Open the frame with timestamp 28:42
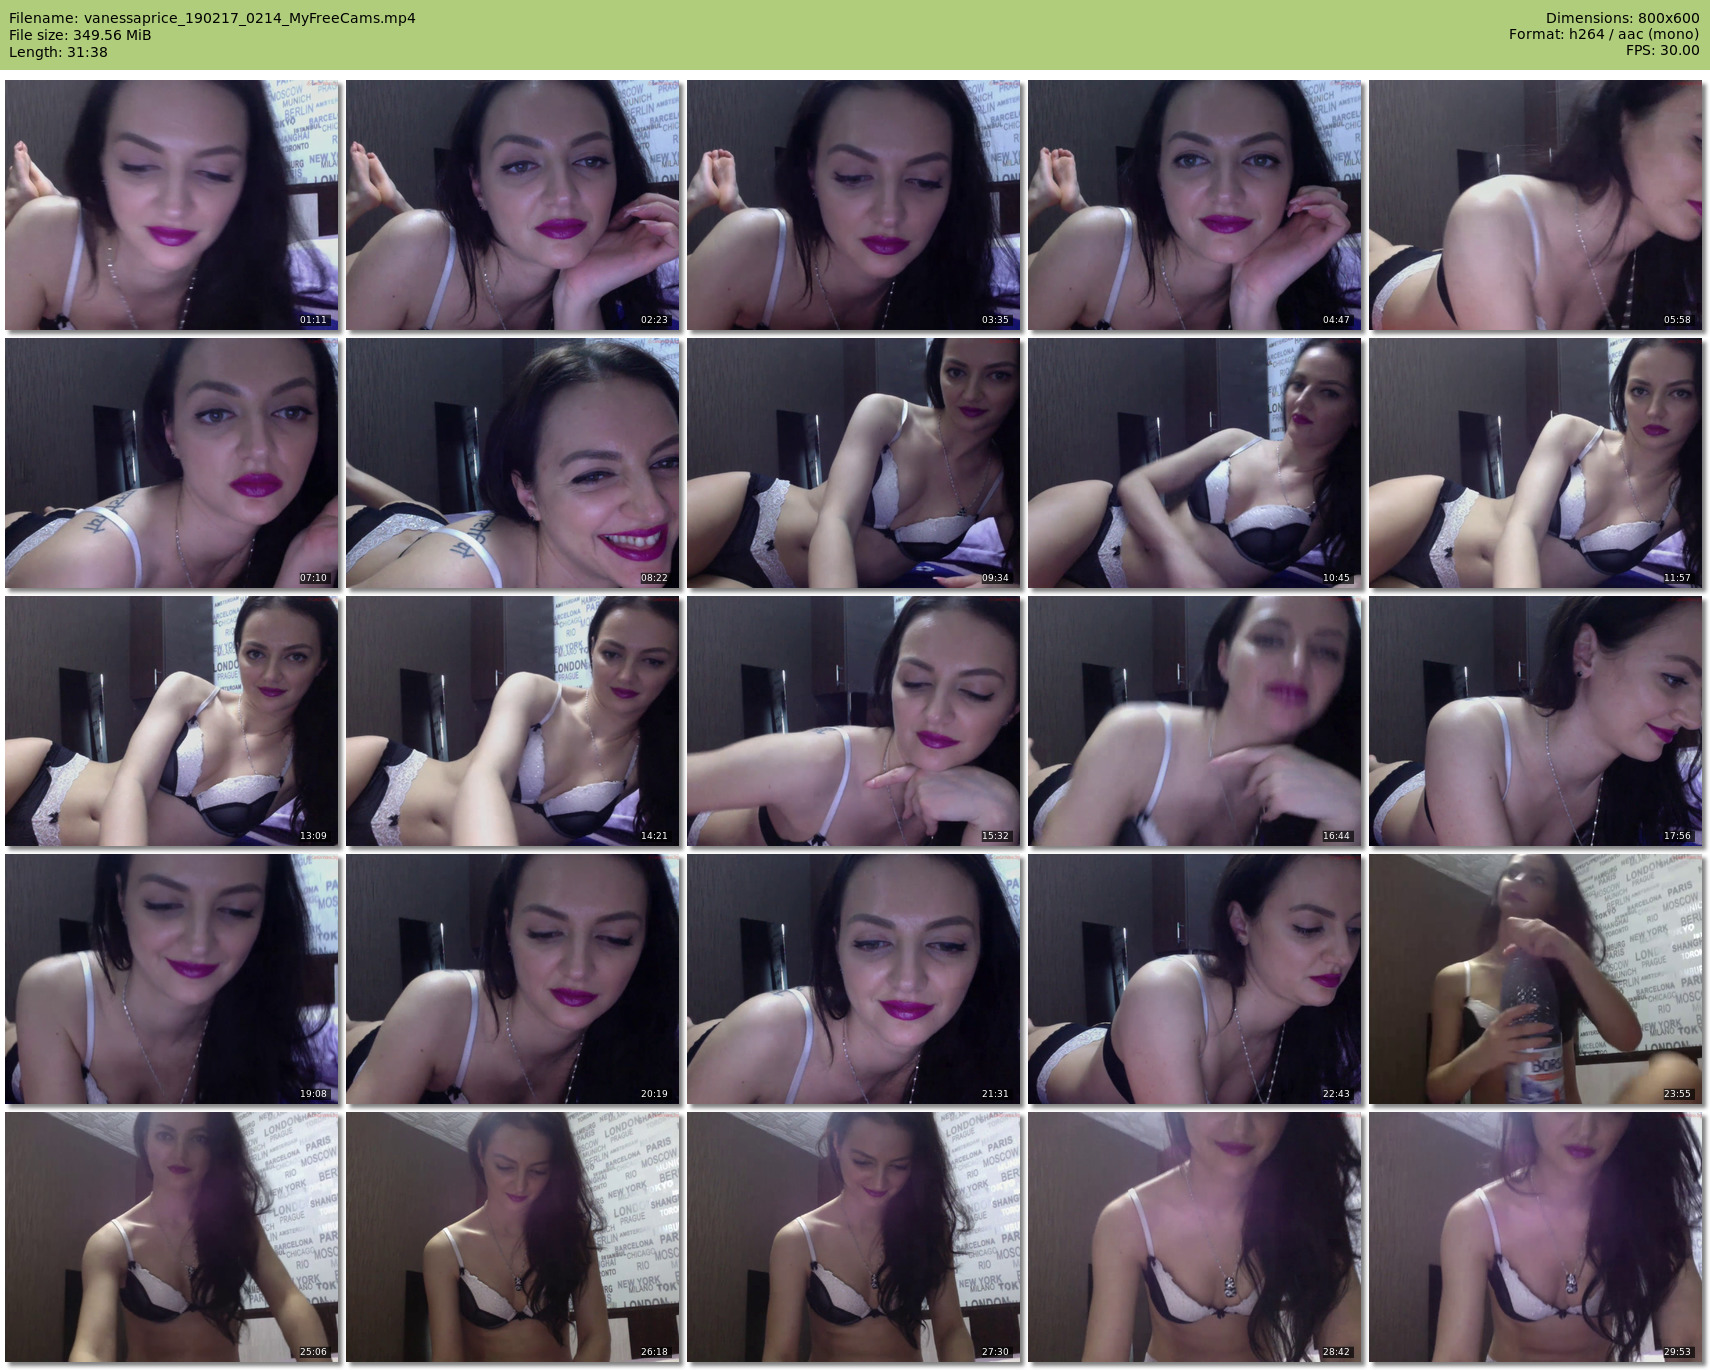 (1195, 1237)
